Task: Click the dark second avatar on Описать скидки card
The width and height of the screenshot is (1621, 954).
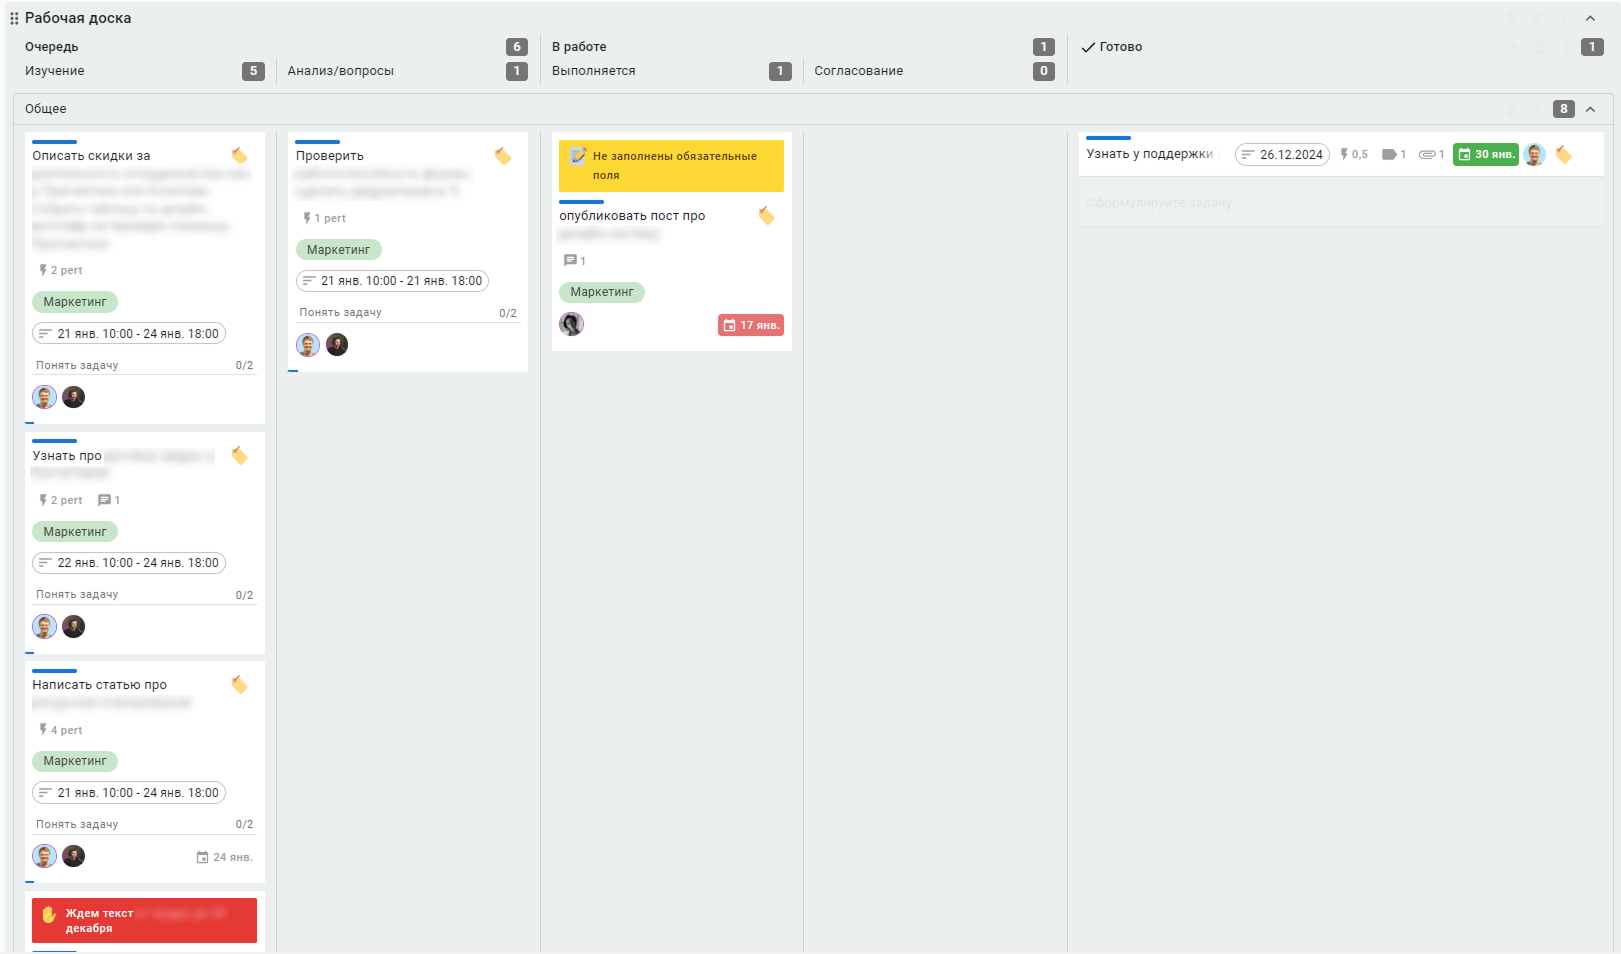Action: [74, 397]
